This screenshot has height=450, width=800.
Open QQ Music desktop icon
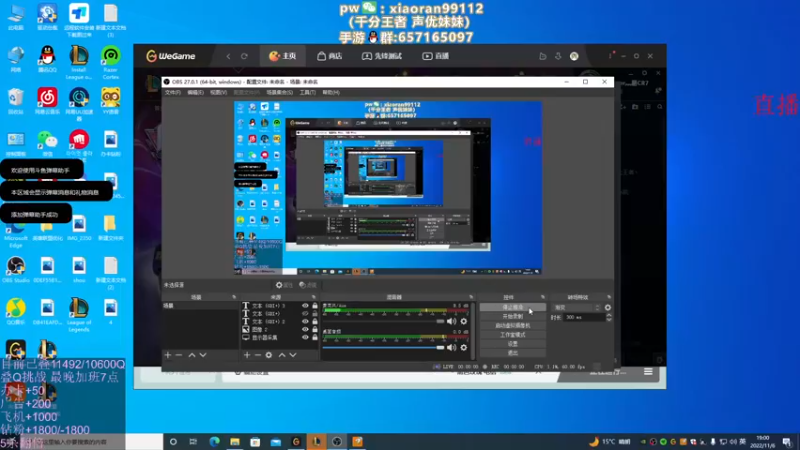click(16, 311)
